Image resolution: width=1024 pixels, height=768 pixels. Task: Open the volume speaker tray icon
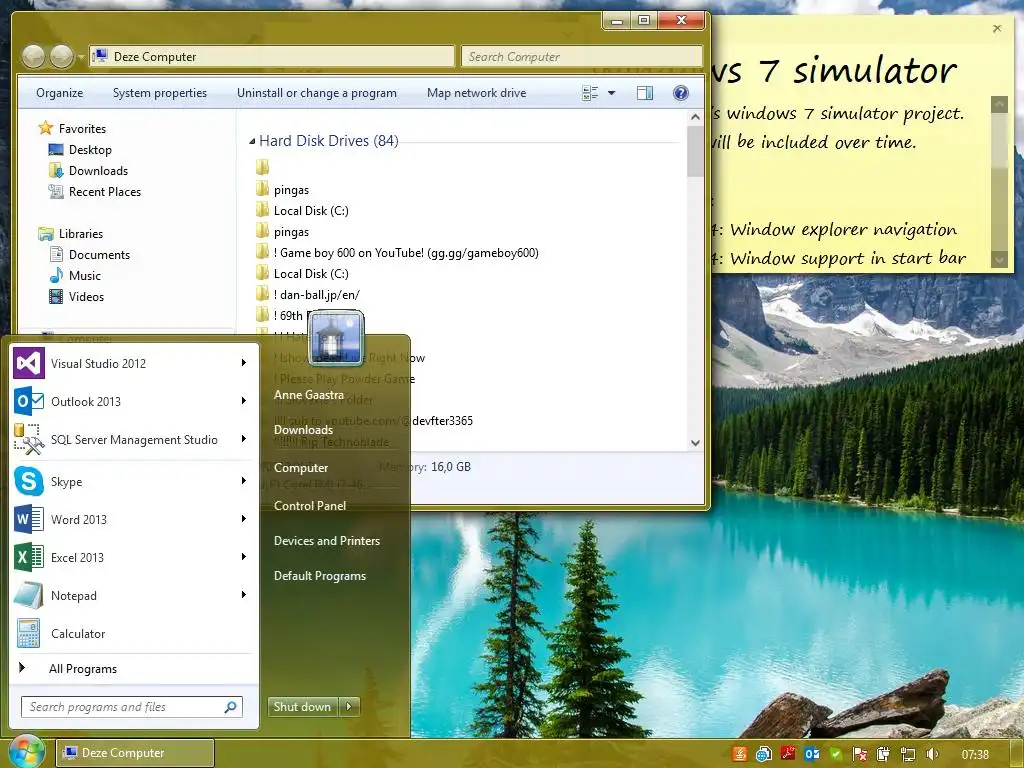[x=932, y=754]
